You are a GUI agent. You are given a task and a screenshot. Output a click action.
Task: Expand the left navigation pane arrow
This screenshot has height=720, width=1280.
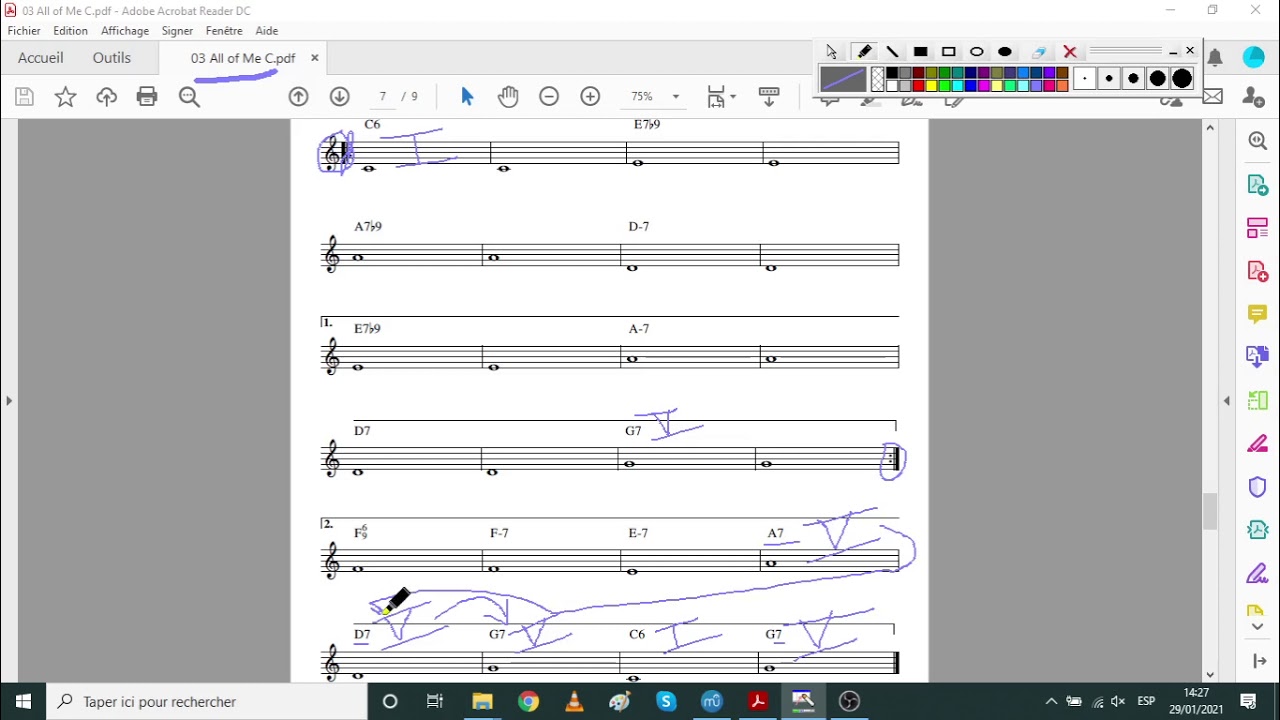(9, 401)
